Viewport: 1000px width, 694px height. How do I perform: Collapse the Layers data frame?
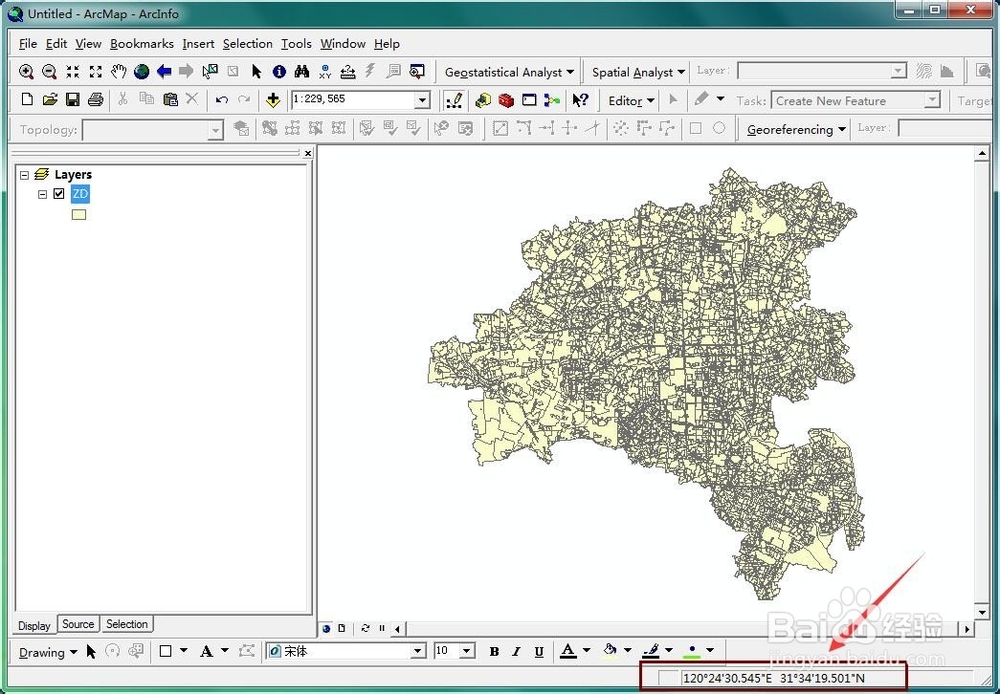point(24,174)
